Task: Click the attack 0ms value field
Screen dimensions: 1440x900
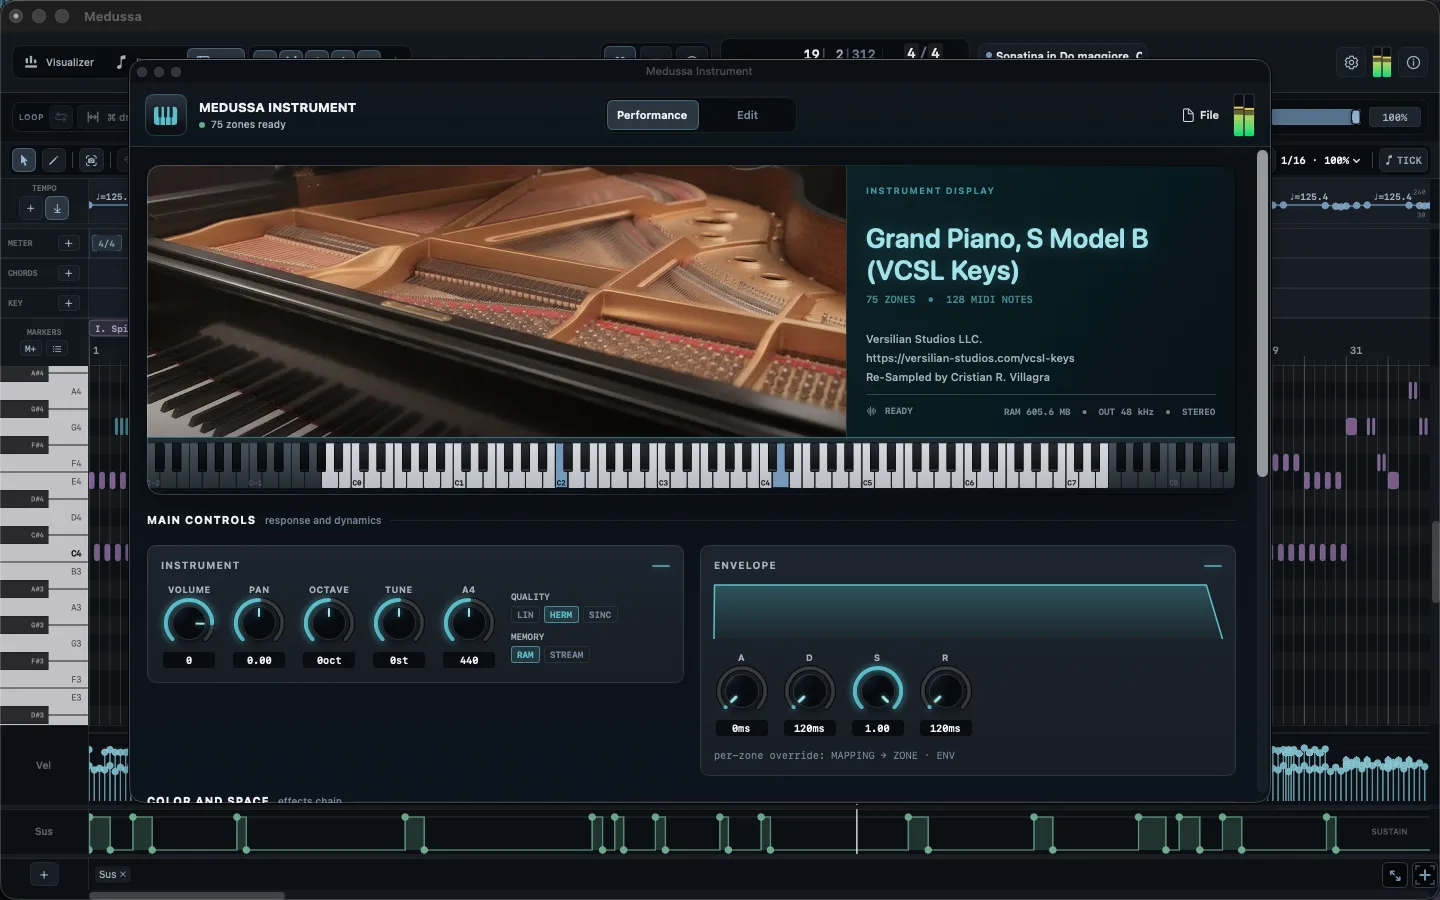Action: pos(741,729)
